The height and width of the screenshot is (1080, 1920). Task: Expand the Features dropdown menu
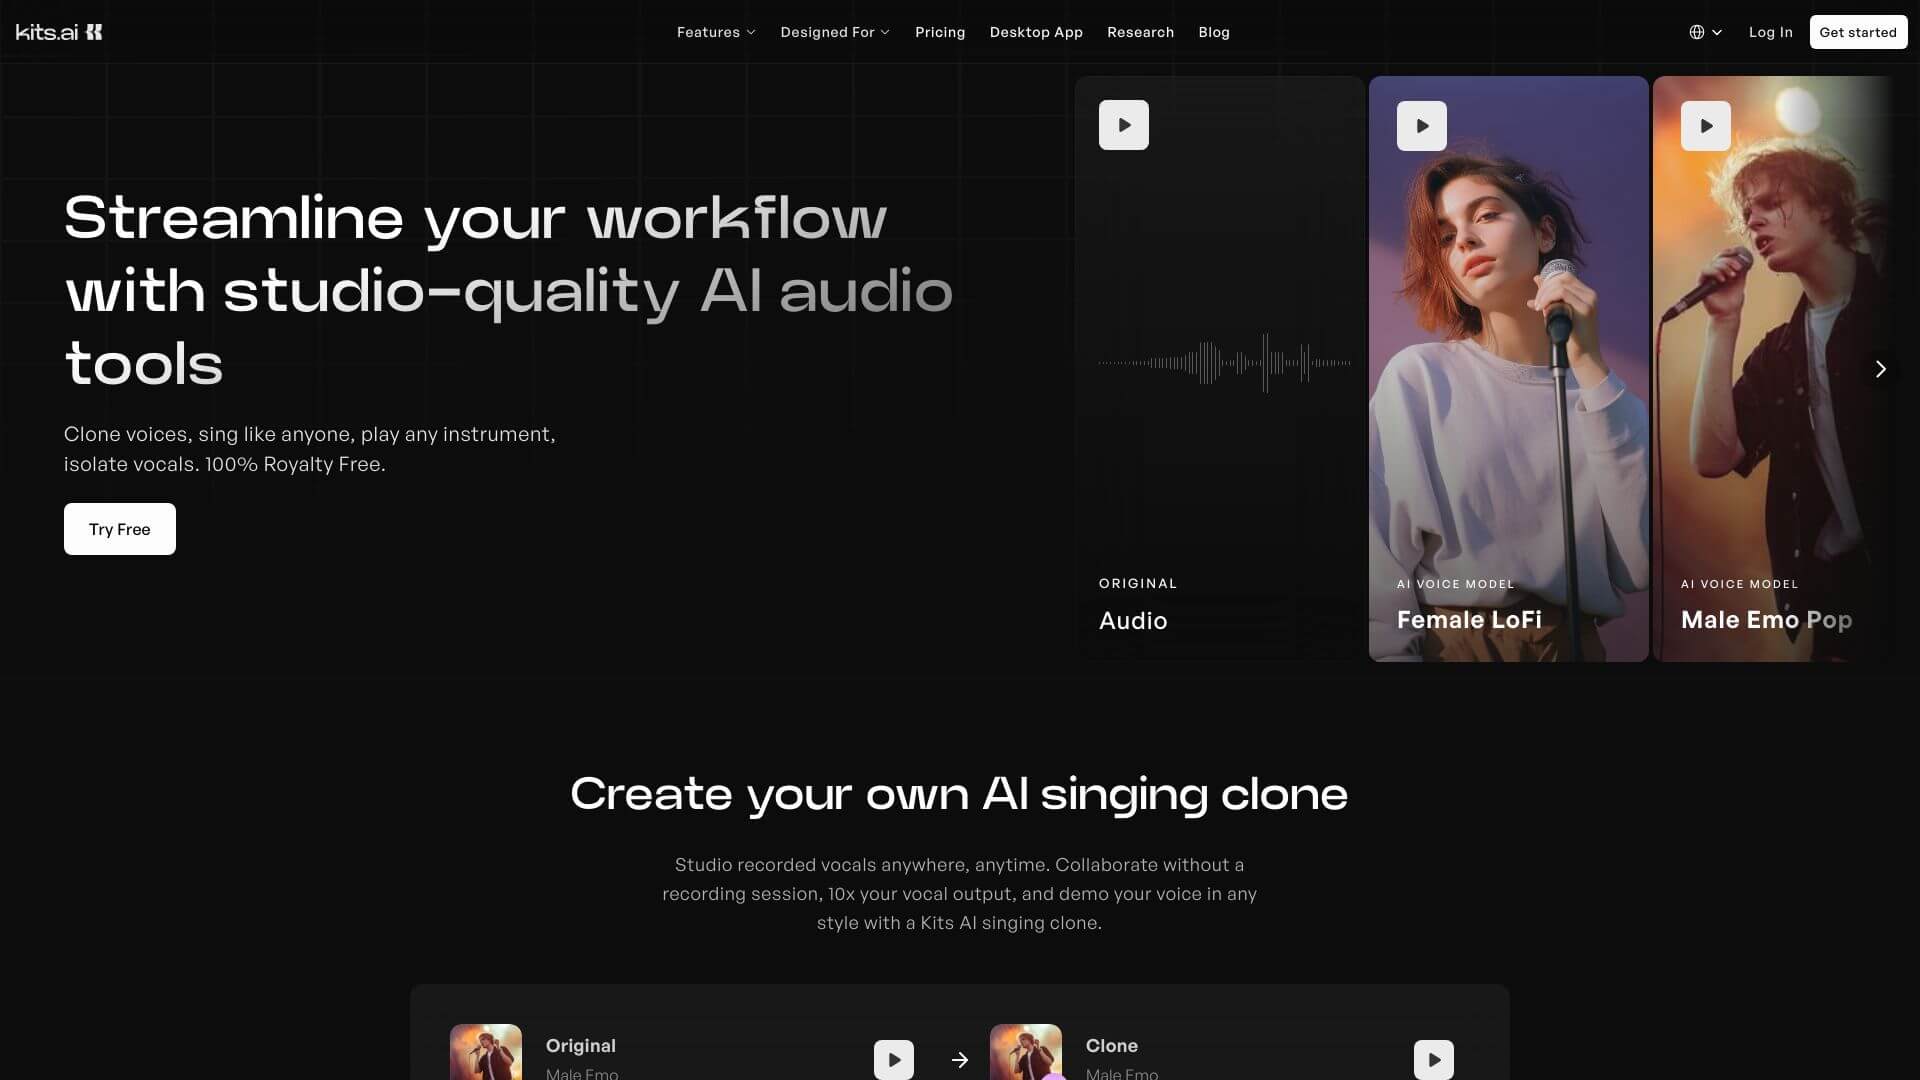[x=716, y=31]
